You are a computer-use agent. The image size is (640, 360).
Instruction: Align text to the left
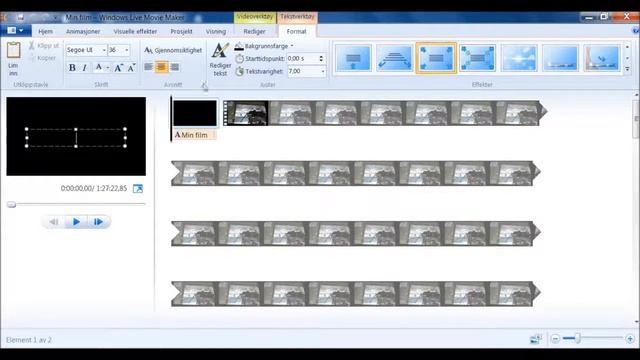[x=148, y=67]
